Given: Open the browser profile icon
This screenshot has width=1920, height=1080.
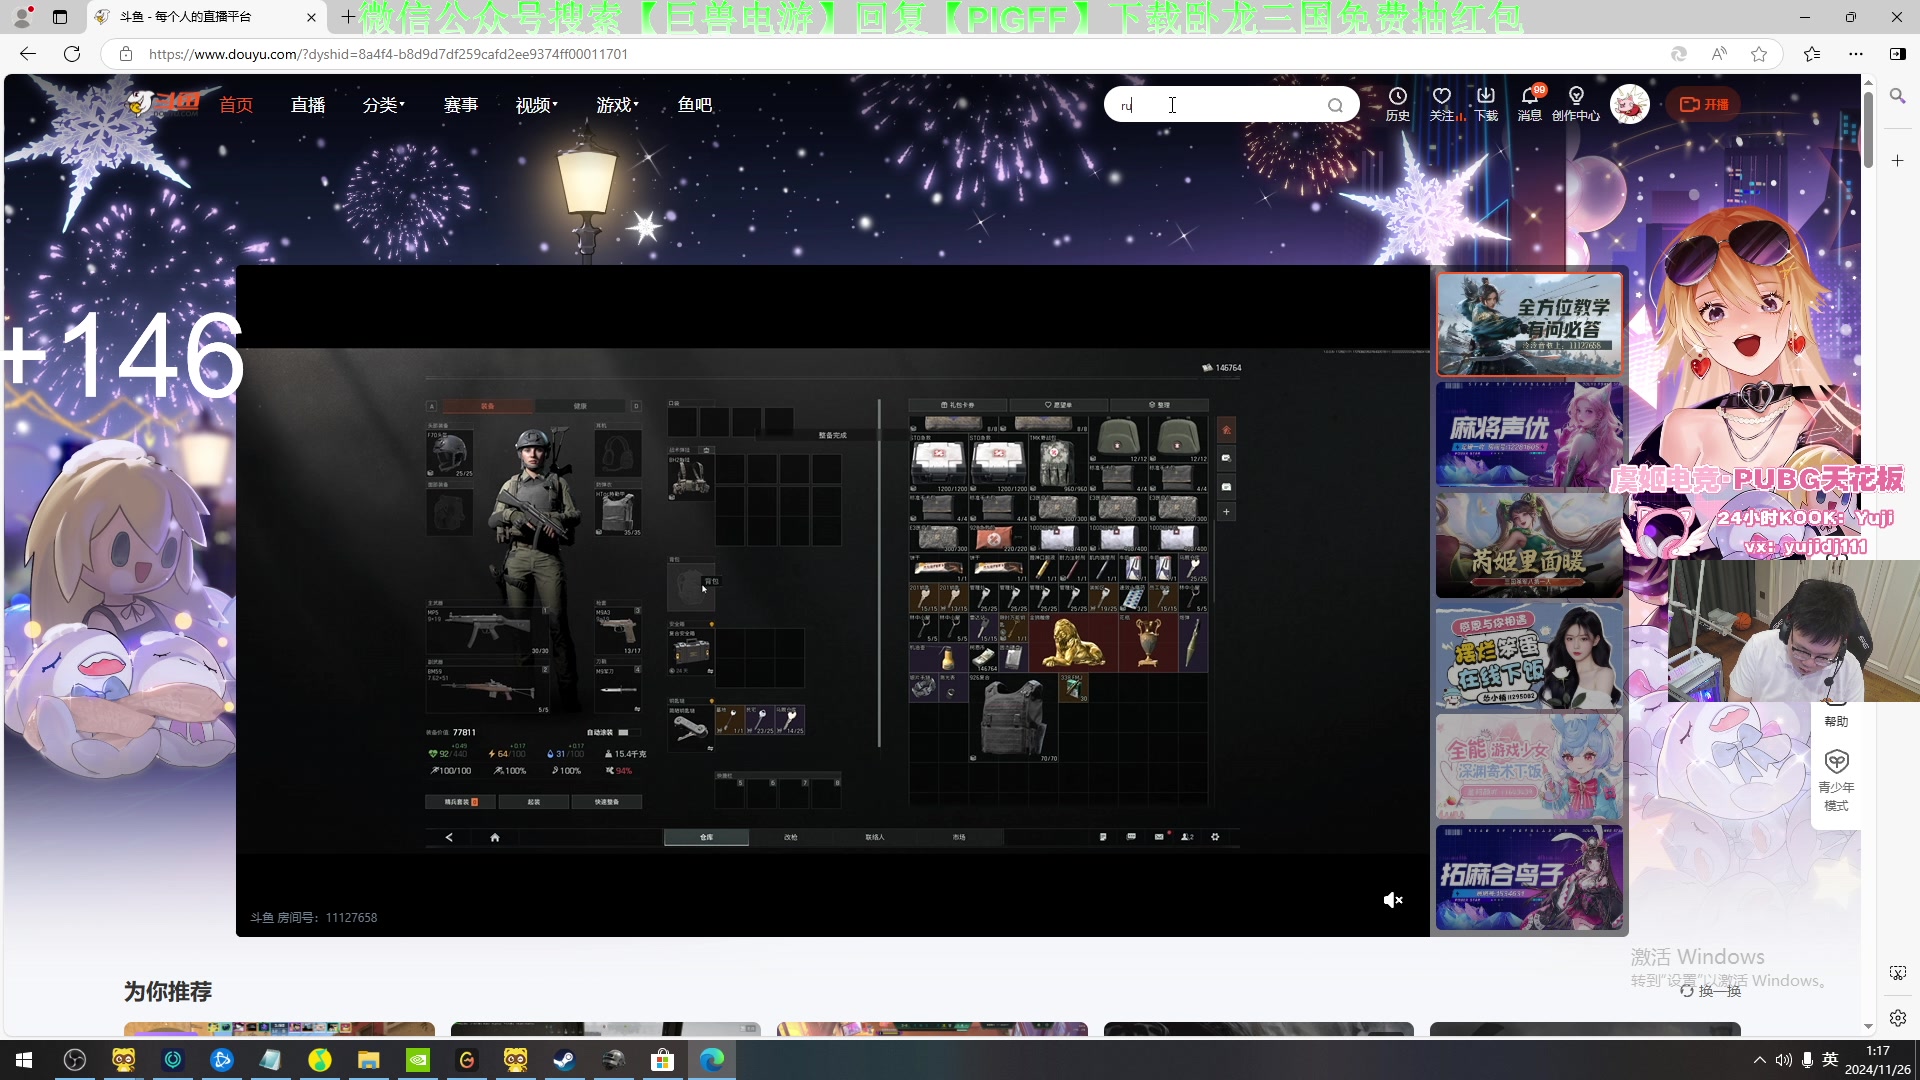Looking at the screenshot, I should click(x=22, y=17).
